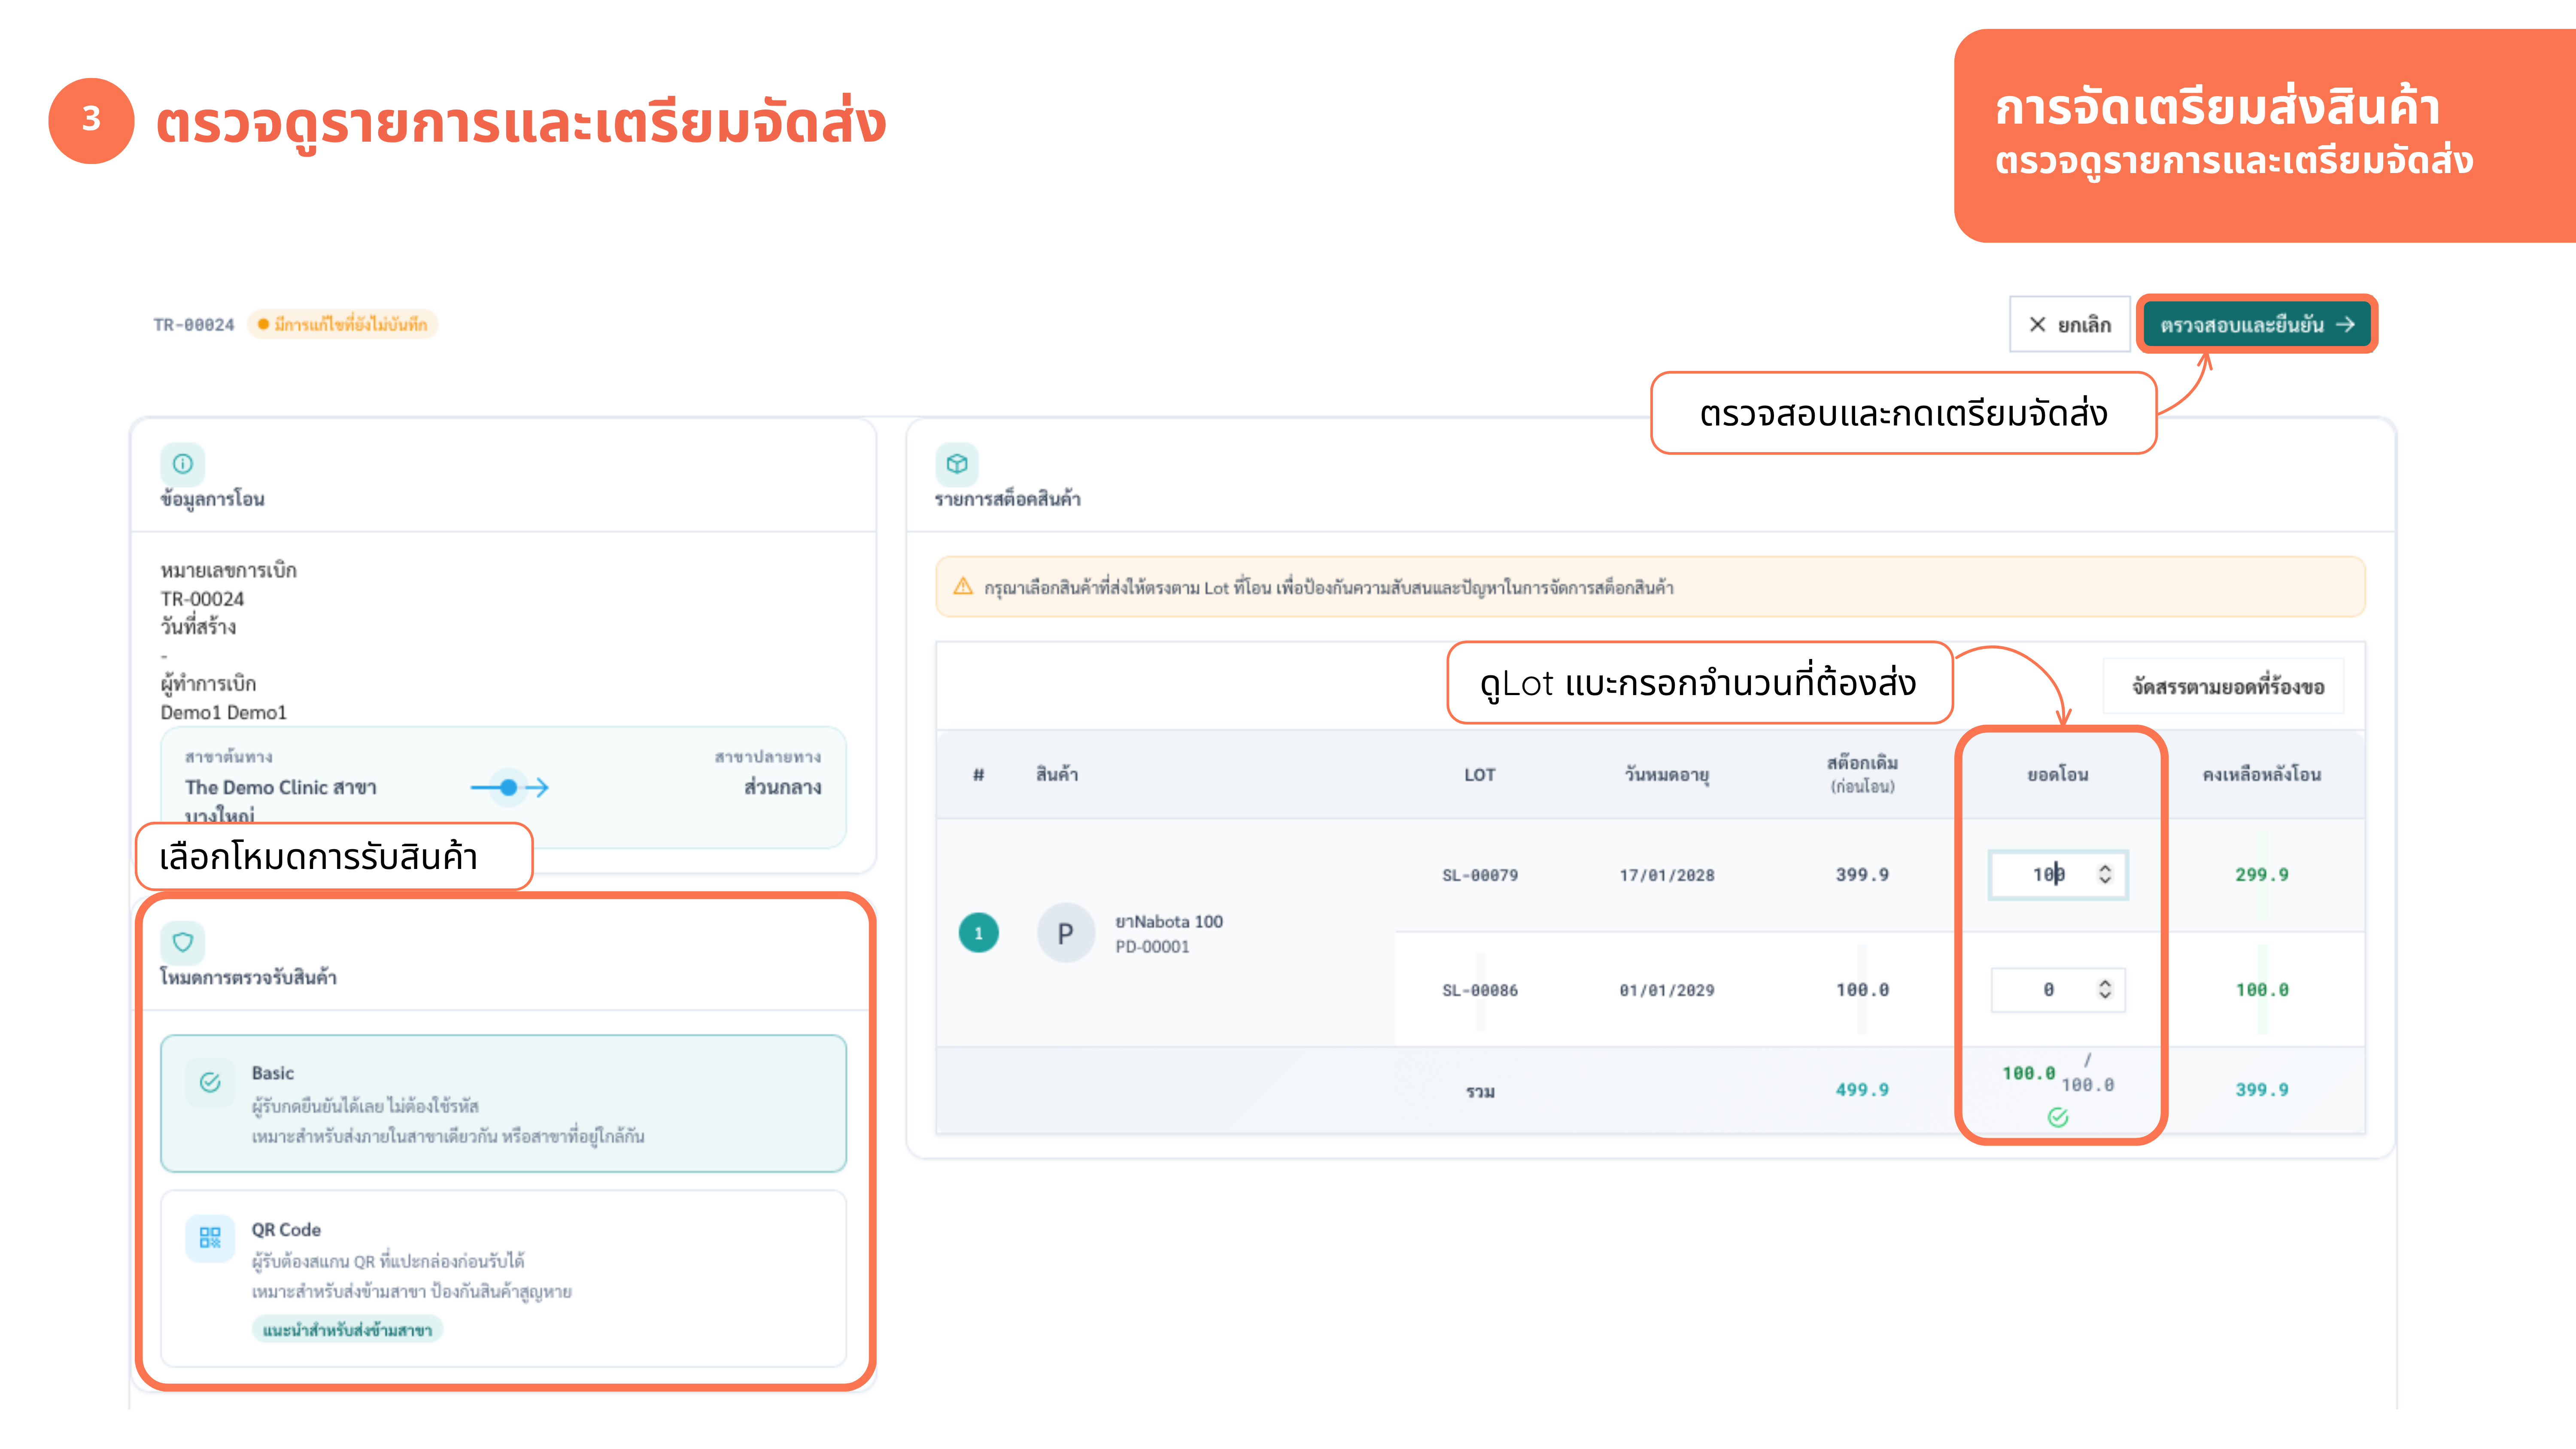Click the green check icon under the ยอดโอน total

point(2058,1117)
